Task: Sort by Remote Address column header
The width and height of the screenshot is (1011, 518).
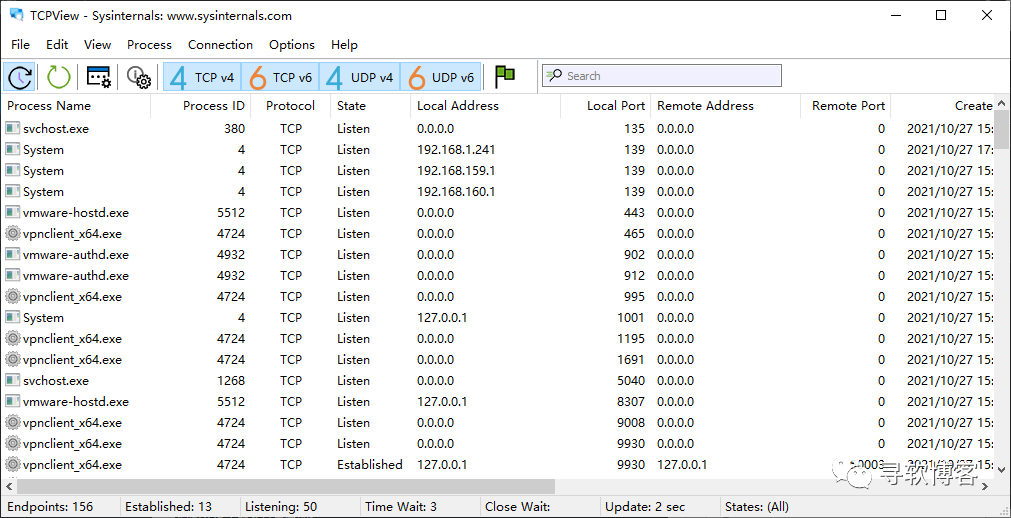Action: 725,106
